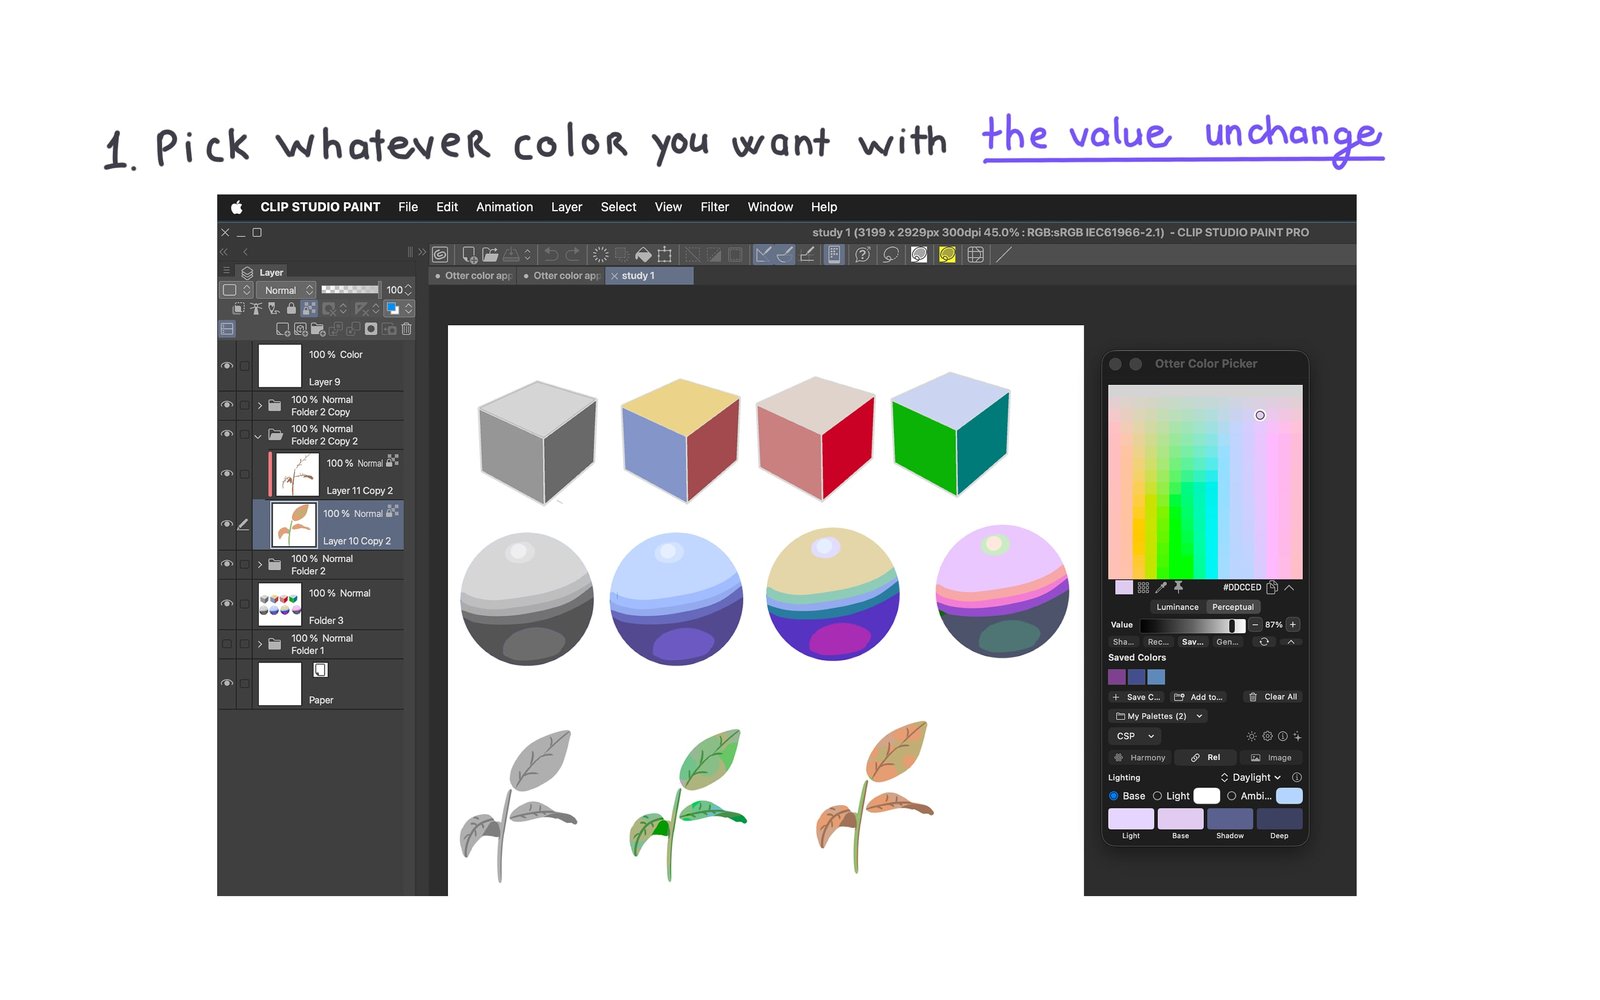Click the Perceptual button
The image size is (1600, 1000).
click(1233, 607)
